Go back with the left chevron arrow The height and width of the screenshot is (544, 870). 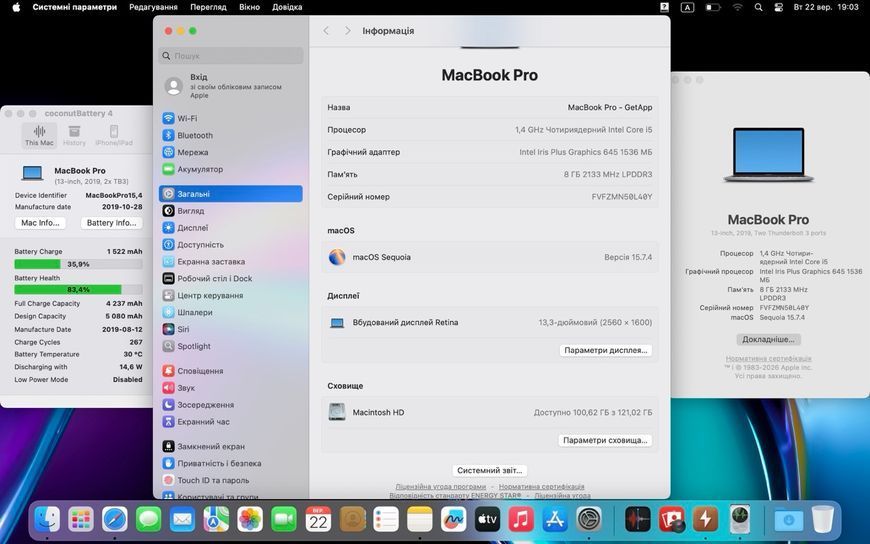[326, 31]
